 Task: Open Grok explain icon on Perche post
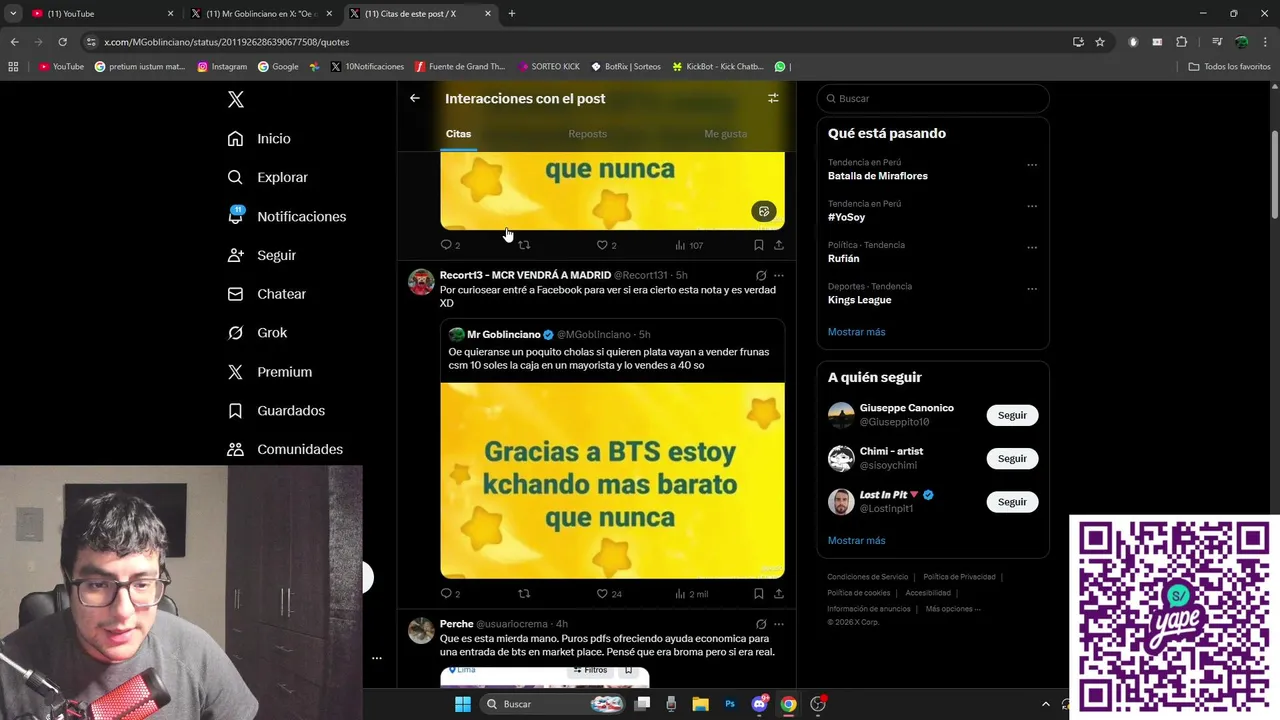[761, 624]
